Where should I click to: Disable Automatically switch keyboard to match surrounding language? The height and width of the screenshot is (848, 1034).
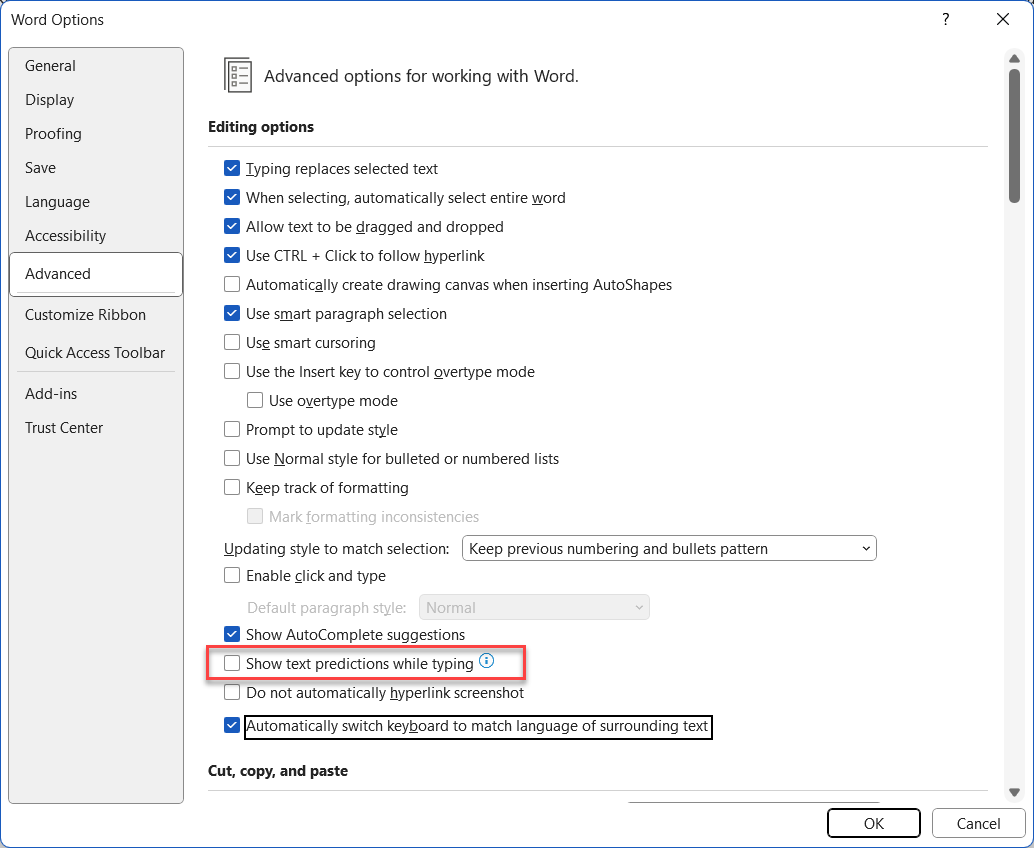231,726
